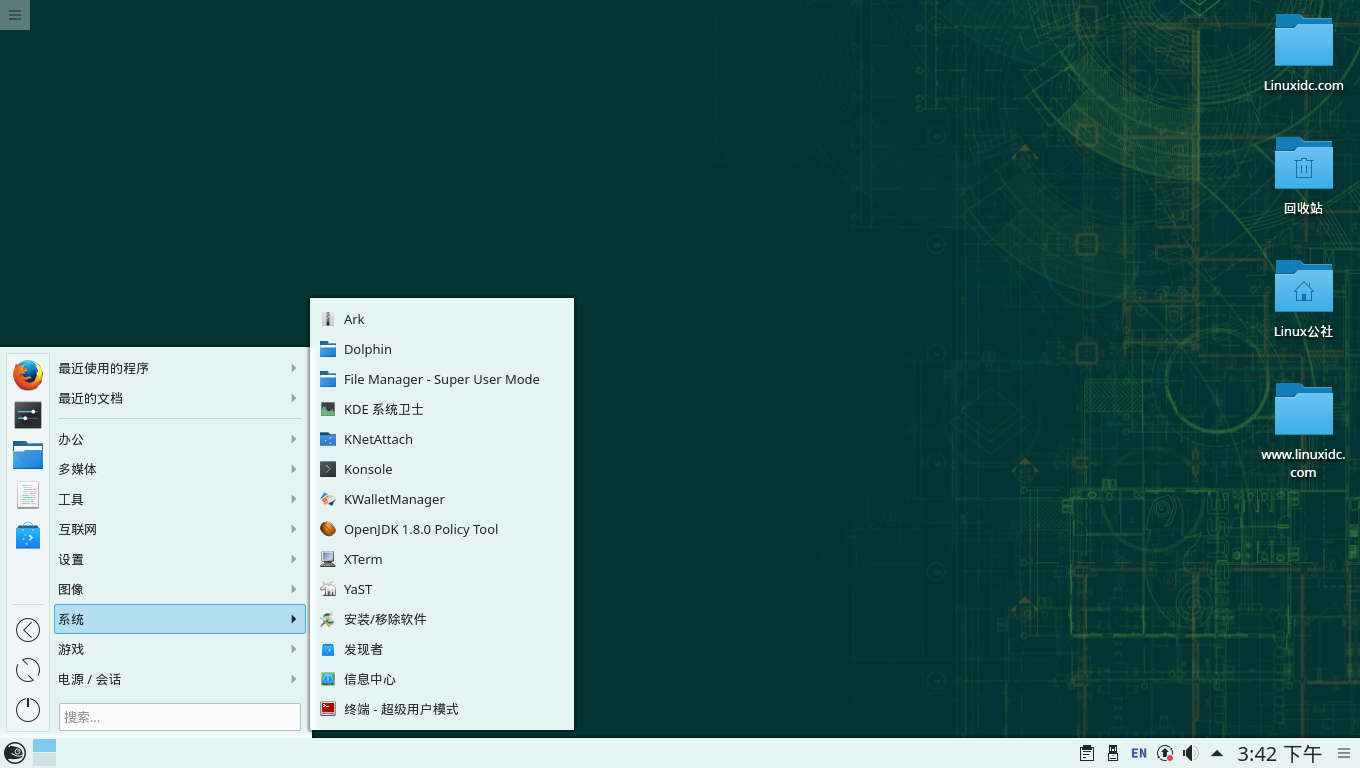The image size is (1360, 768).
Task: Open System Settings icon in favorites sidebar
Action: point(28,415)
